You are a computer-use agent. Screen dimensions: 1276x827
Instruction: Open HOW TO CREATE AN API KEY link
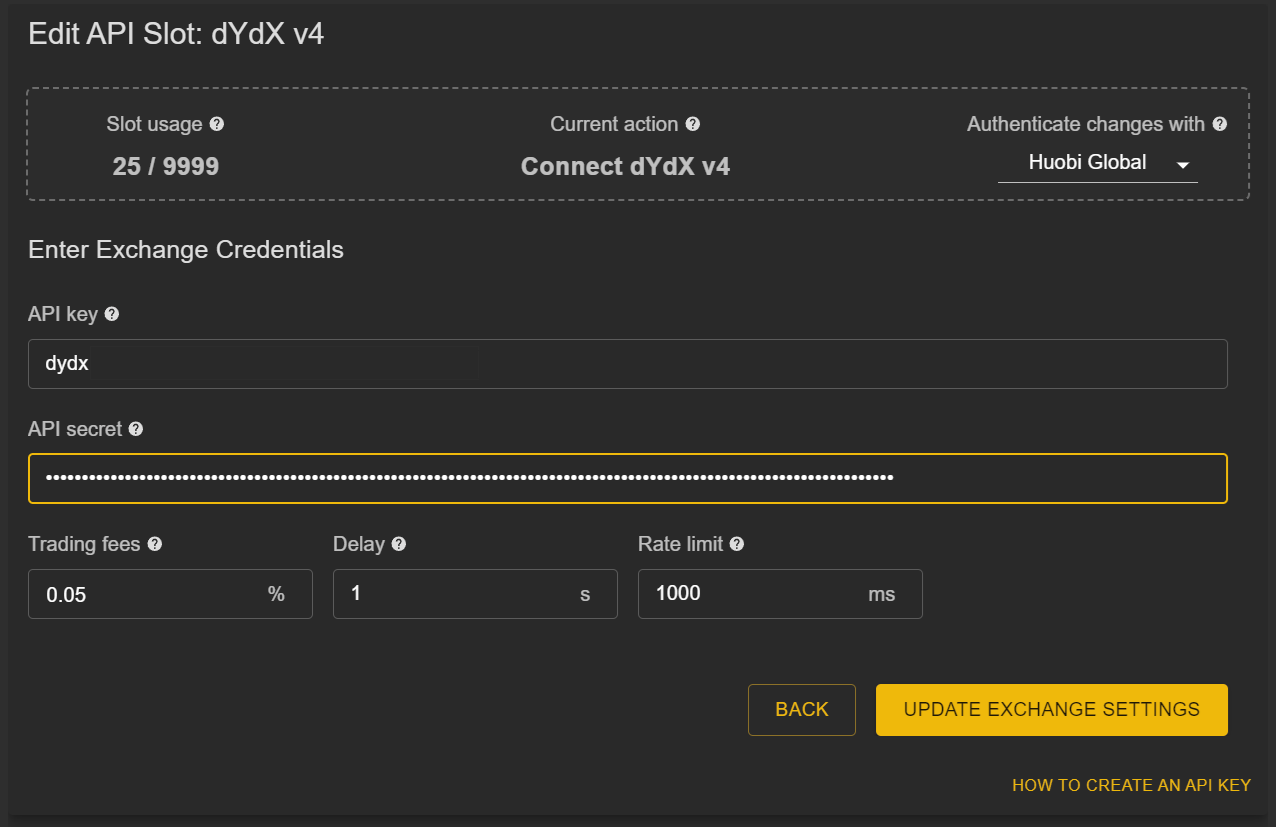tap(1131, 786)
